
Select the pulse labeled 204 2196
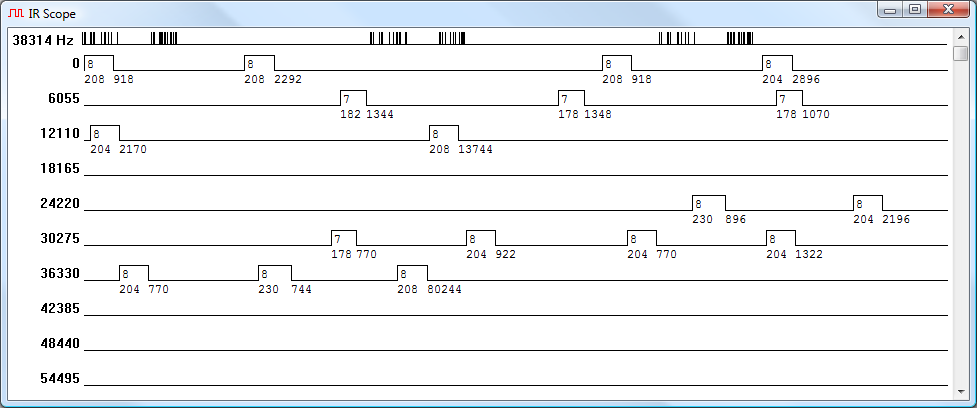(x=867, y=203)
